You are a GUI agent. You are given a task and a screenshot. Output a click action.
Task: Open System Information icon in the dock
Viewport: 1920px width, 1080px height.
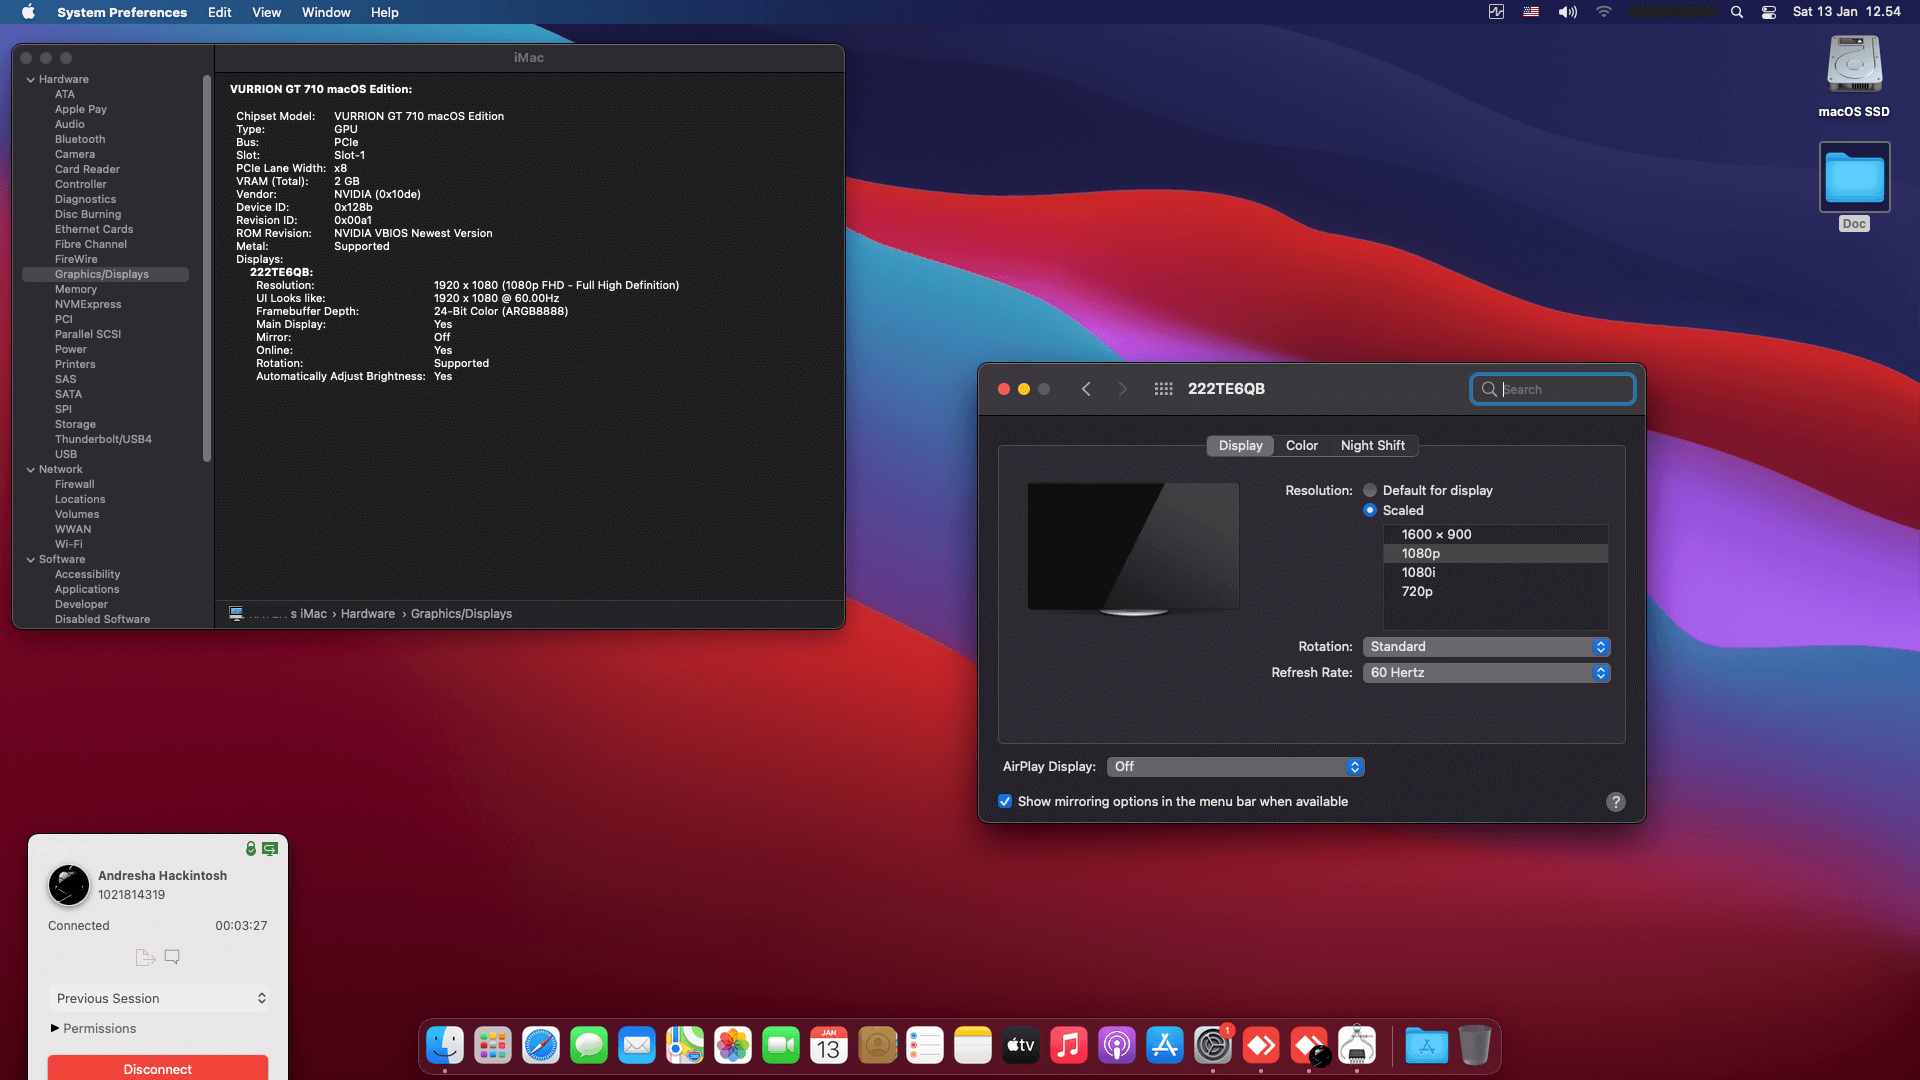click(x=1357, y=1046)
